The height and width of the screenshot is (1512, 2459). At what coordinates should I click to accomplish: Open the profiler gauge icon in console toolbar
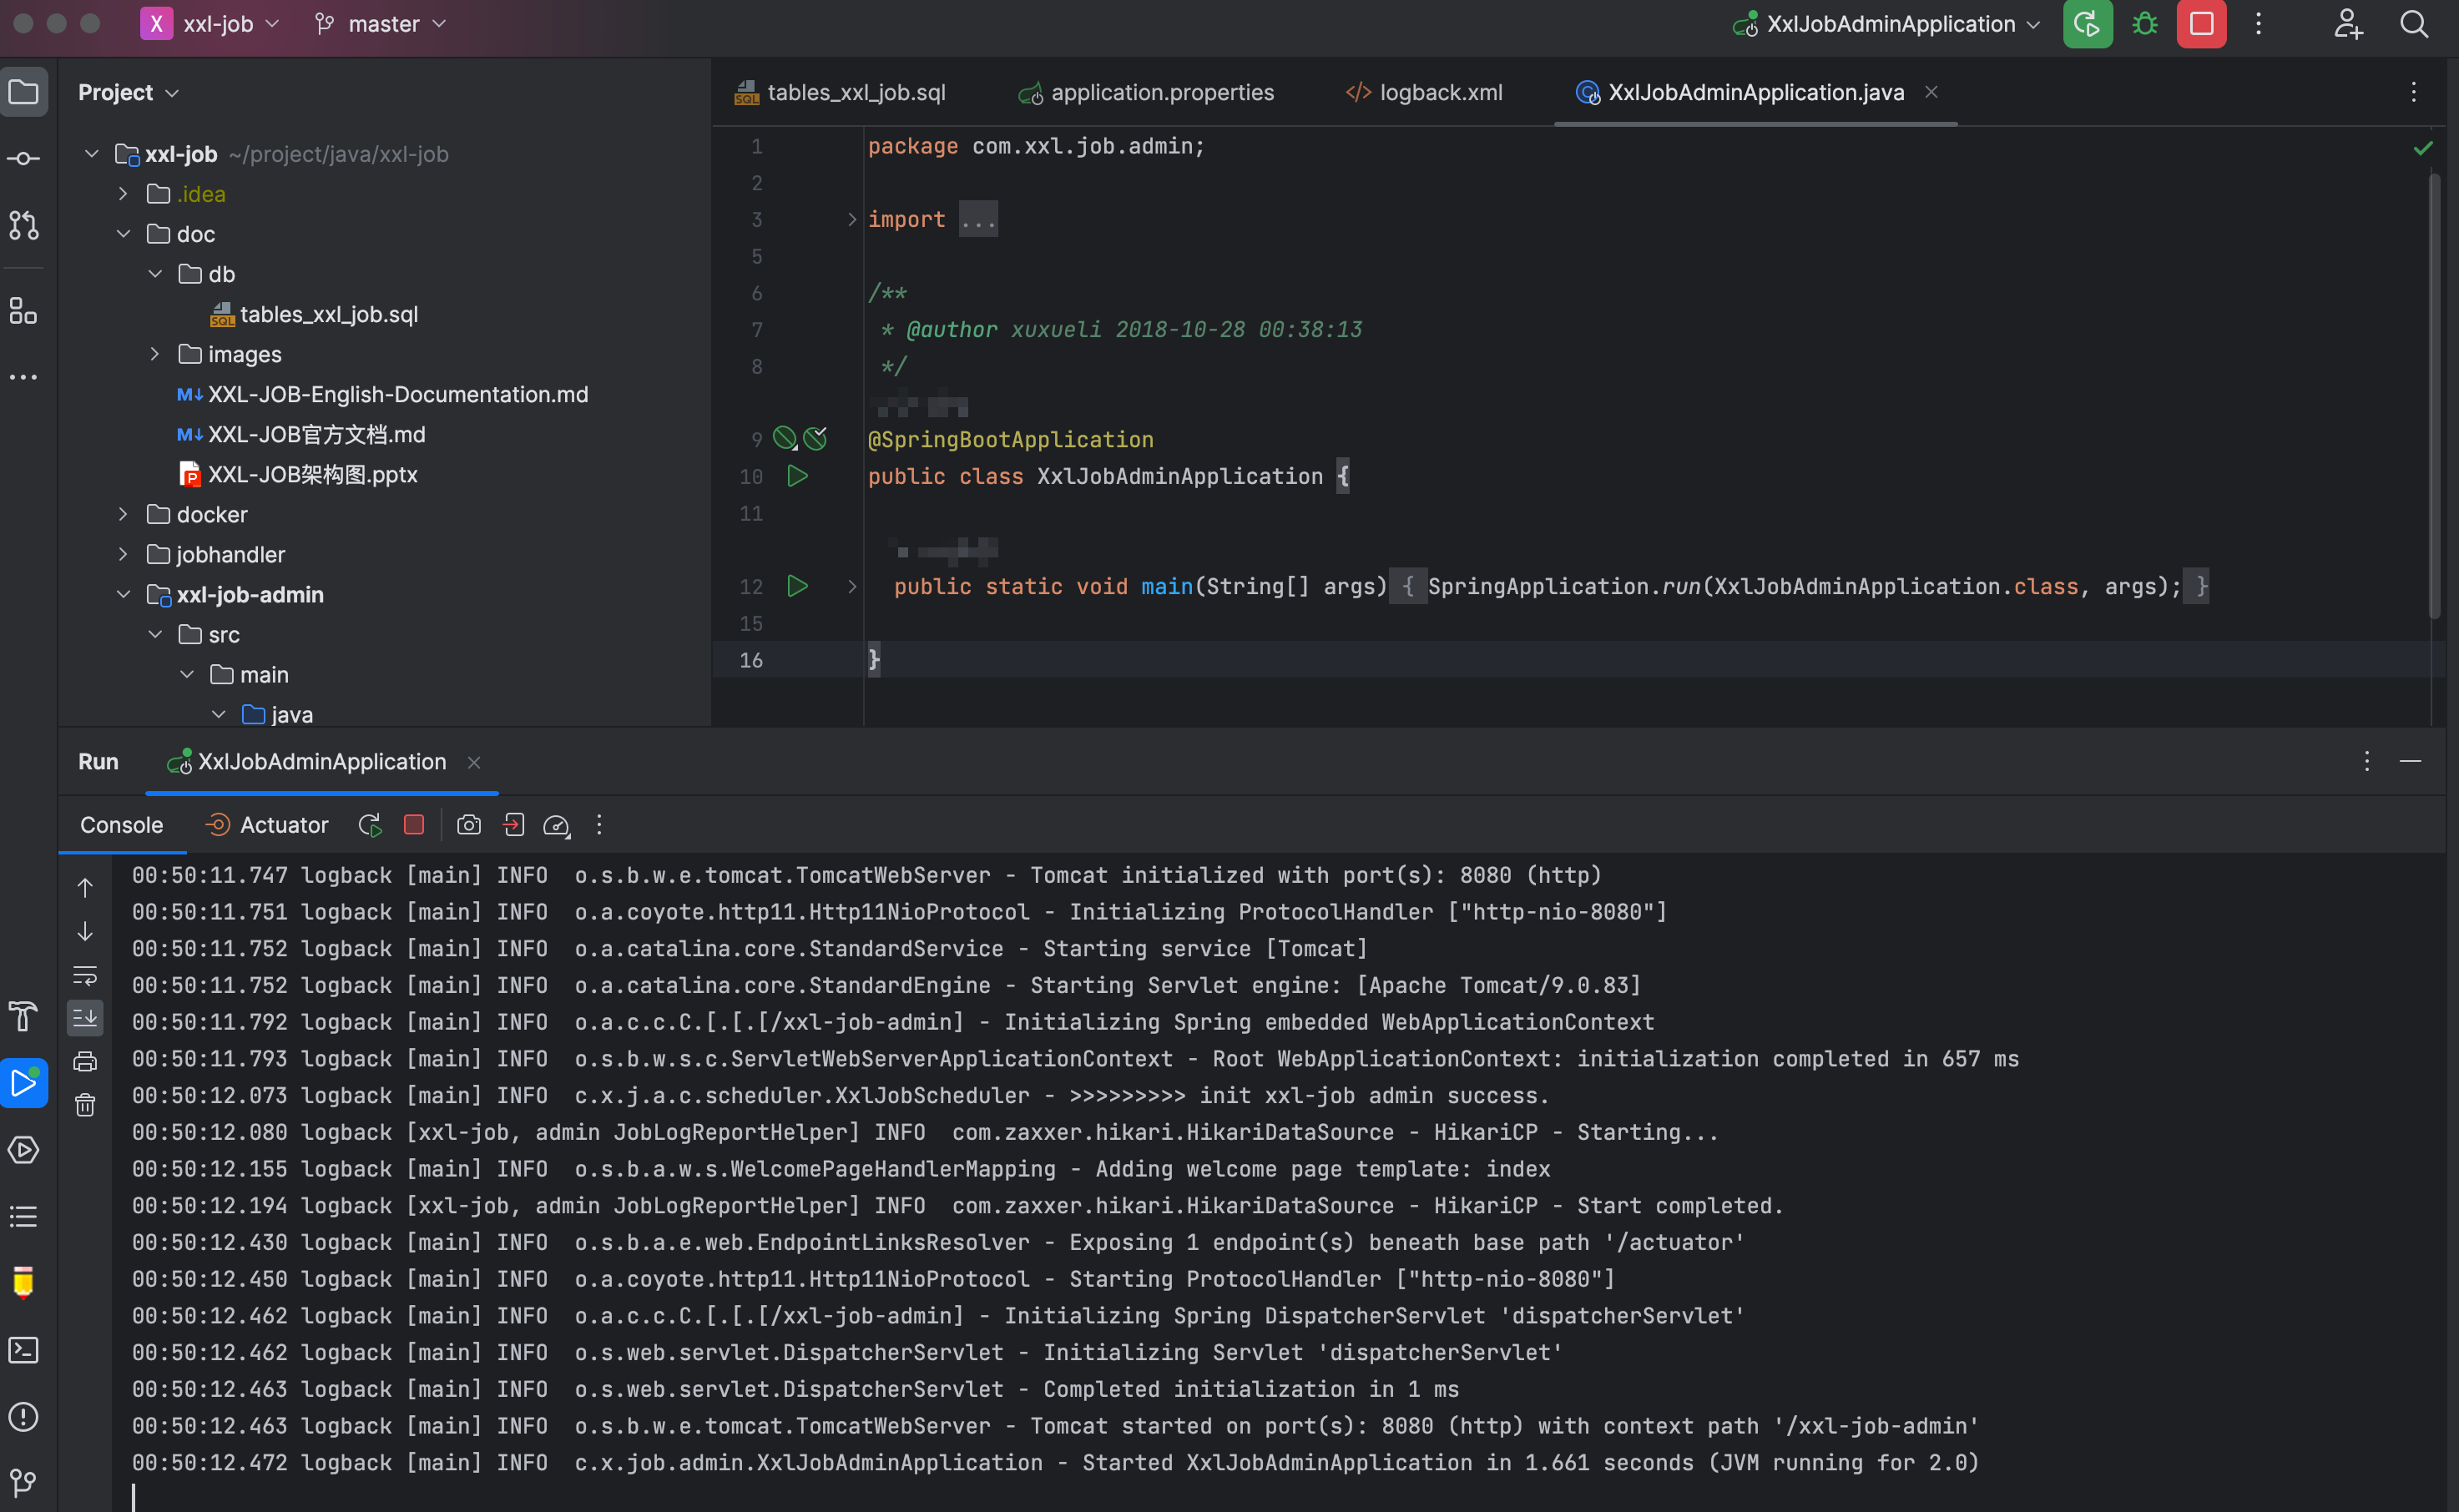557,825
